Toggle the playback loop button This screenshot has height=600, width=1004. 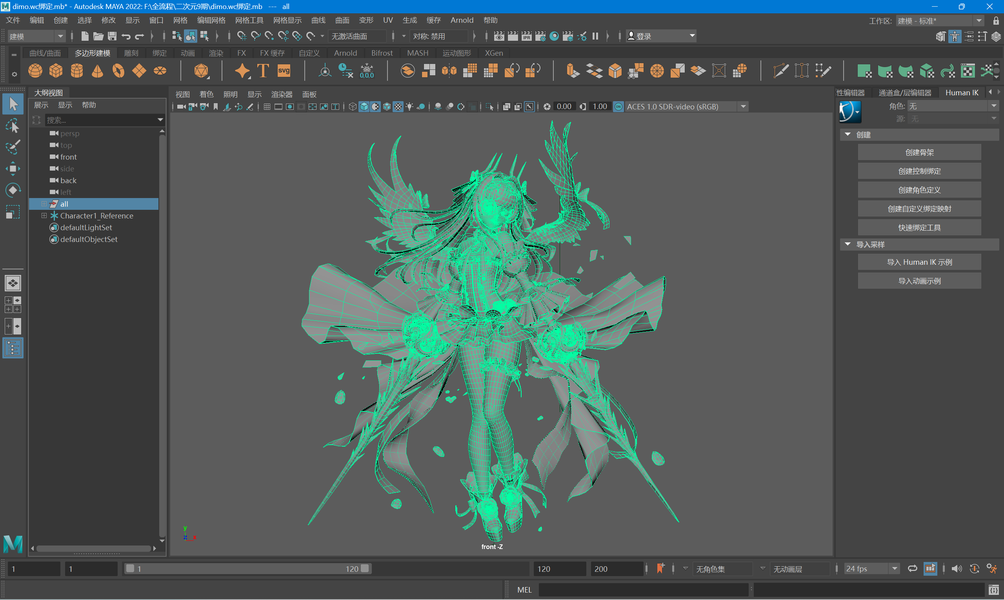[912, 568]
